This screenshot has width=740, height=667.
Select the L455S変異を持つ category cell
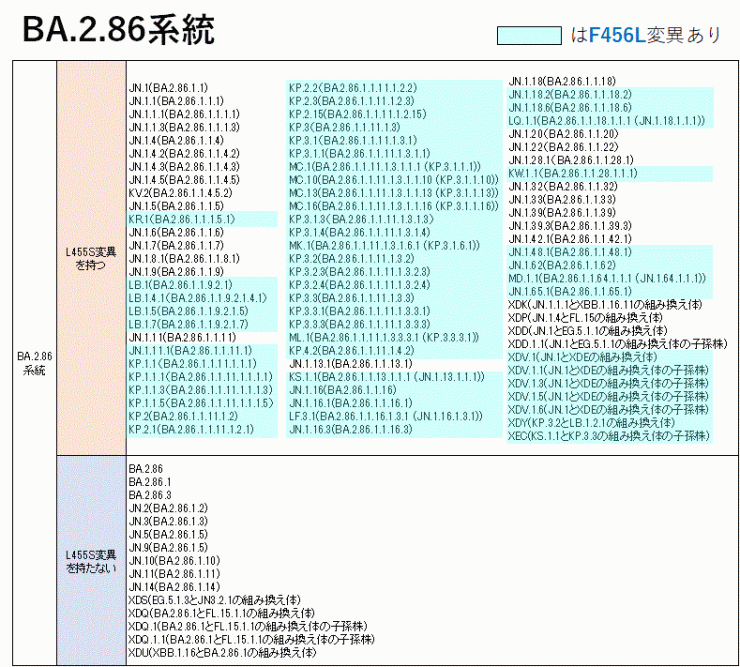point(90,258)
